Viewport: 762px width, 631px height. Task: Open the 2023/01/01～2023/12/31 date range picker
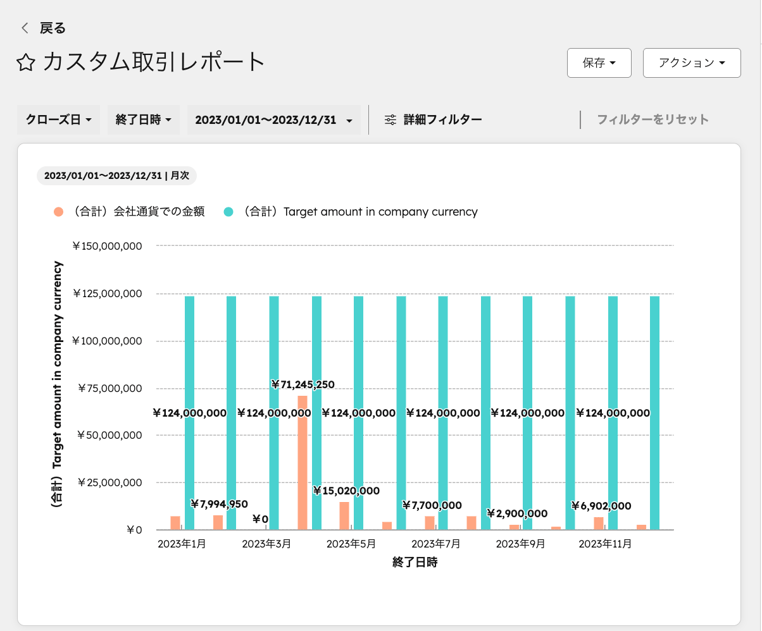[273, 120]
